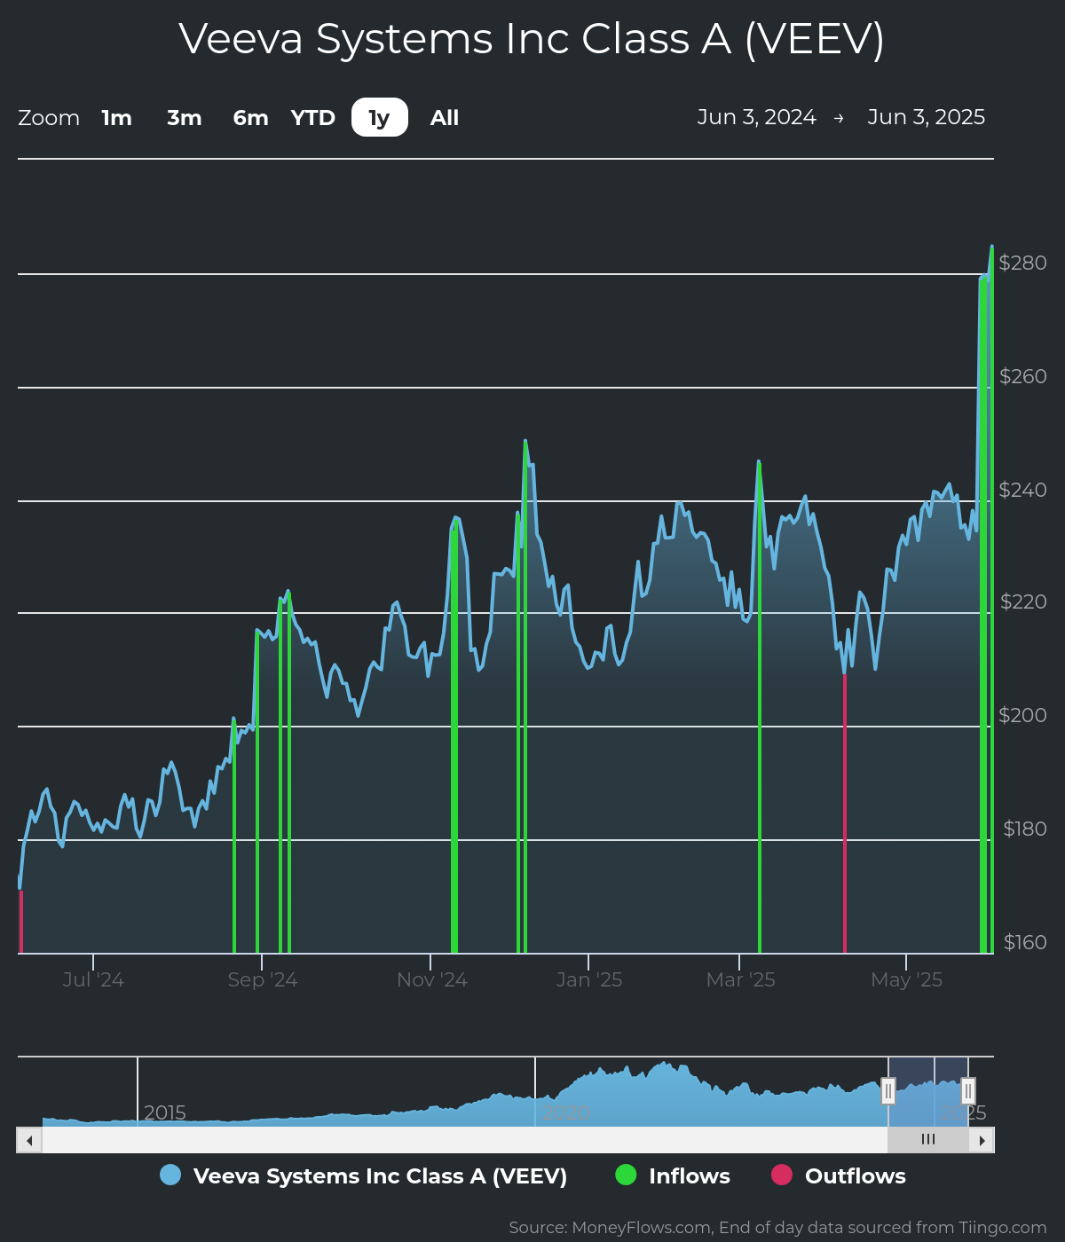
Task: Click the navigator right scroll arrow
Action: [x=982, y=1140]
